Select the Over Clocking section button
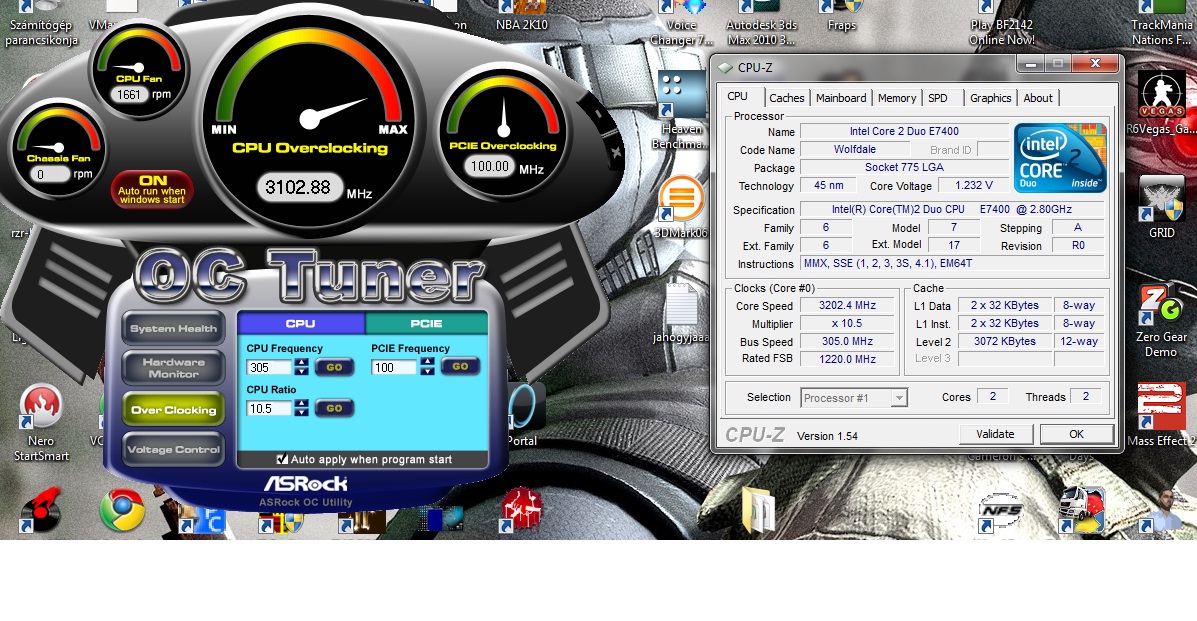 pyautogui.click(x=173, y=409)
